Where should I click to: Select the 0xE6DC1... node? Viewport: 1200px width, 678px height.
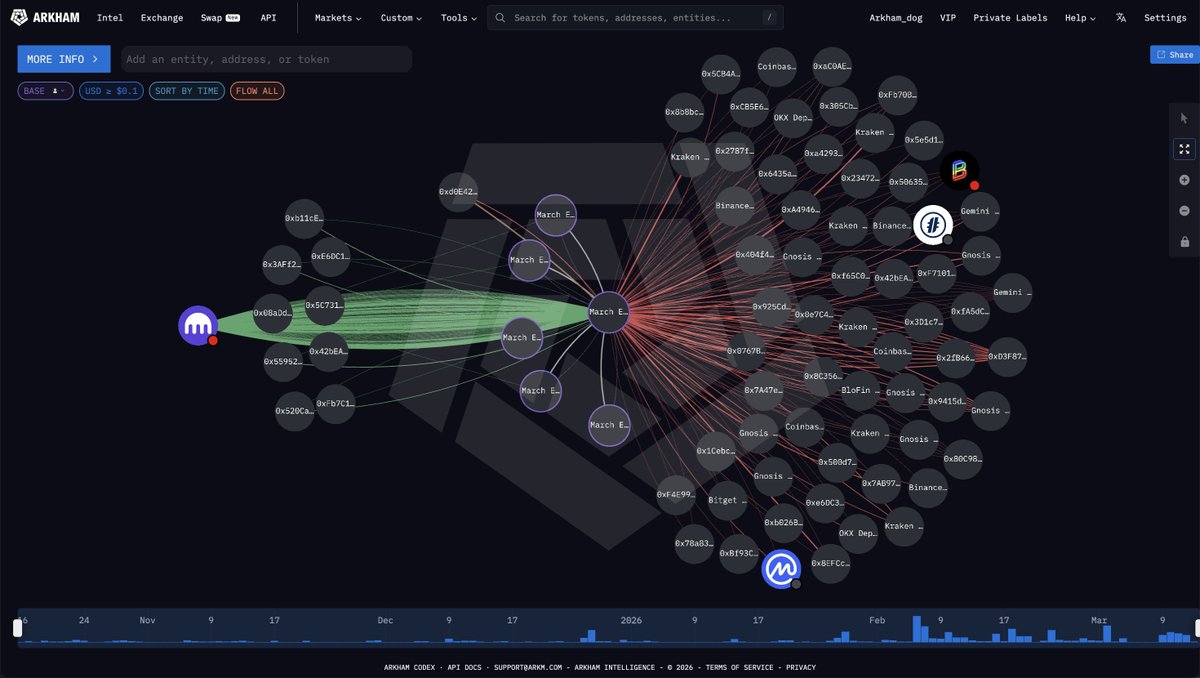coord(331,257)
